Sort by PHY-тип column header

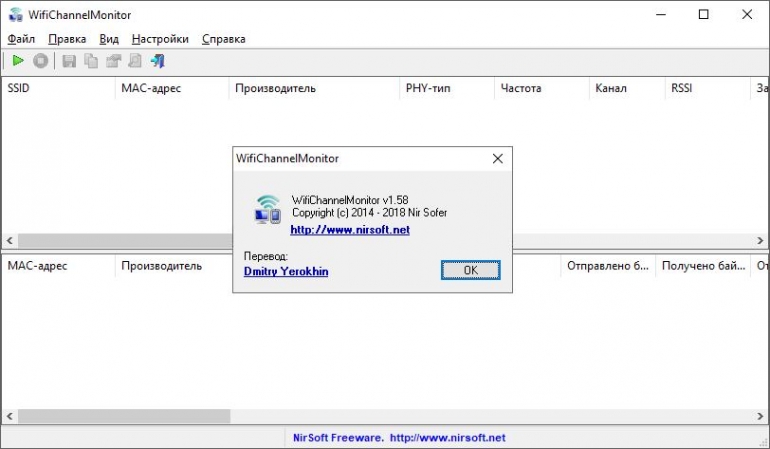[x=446, y=88]
